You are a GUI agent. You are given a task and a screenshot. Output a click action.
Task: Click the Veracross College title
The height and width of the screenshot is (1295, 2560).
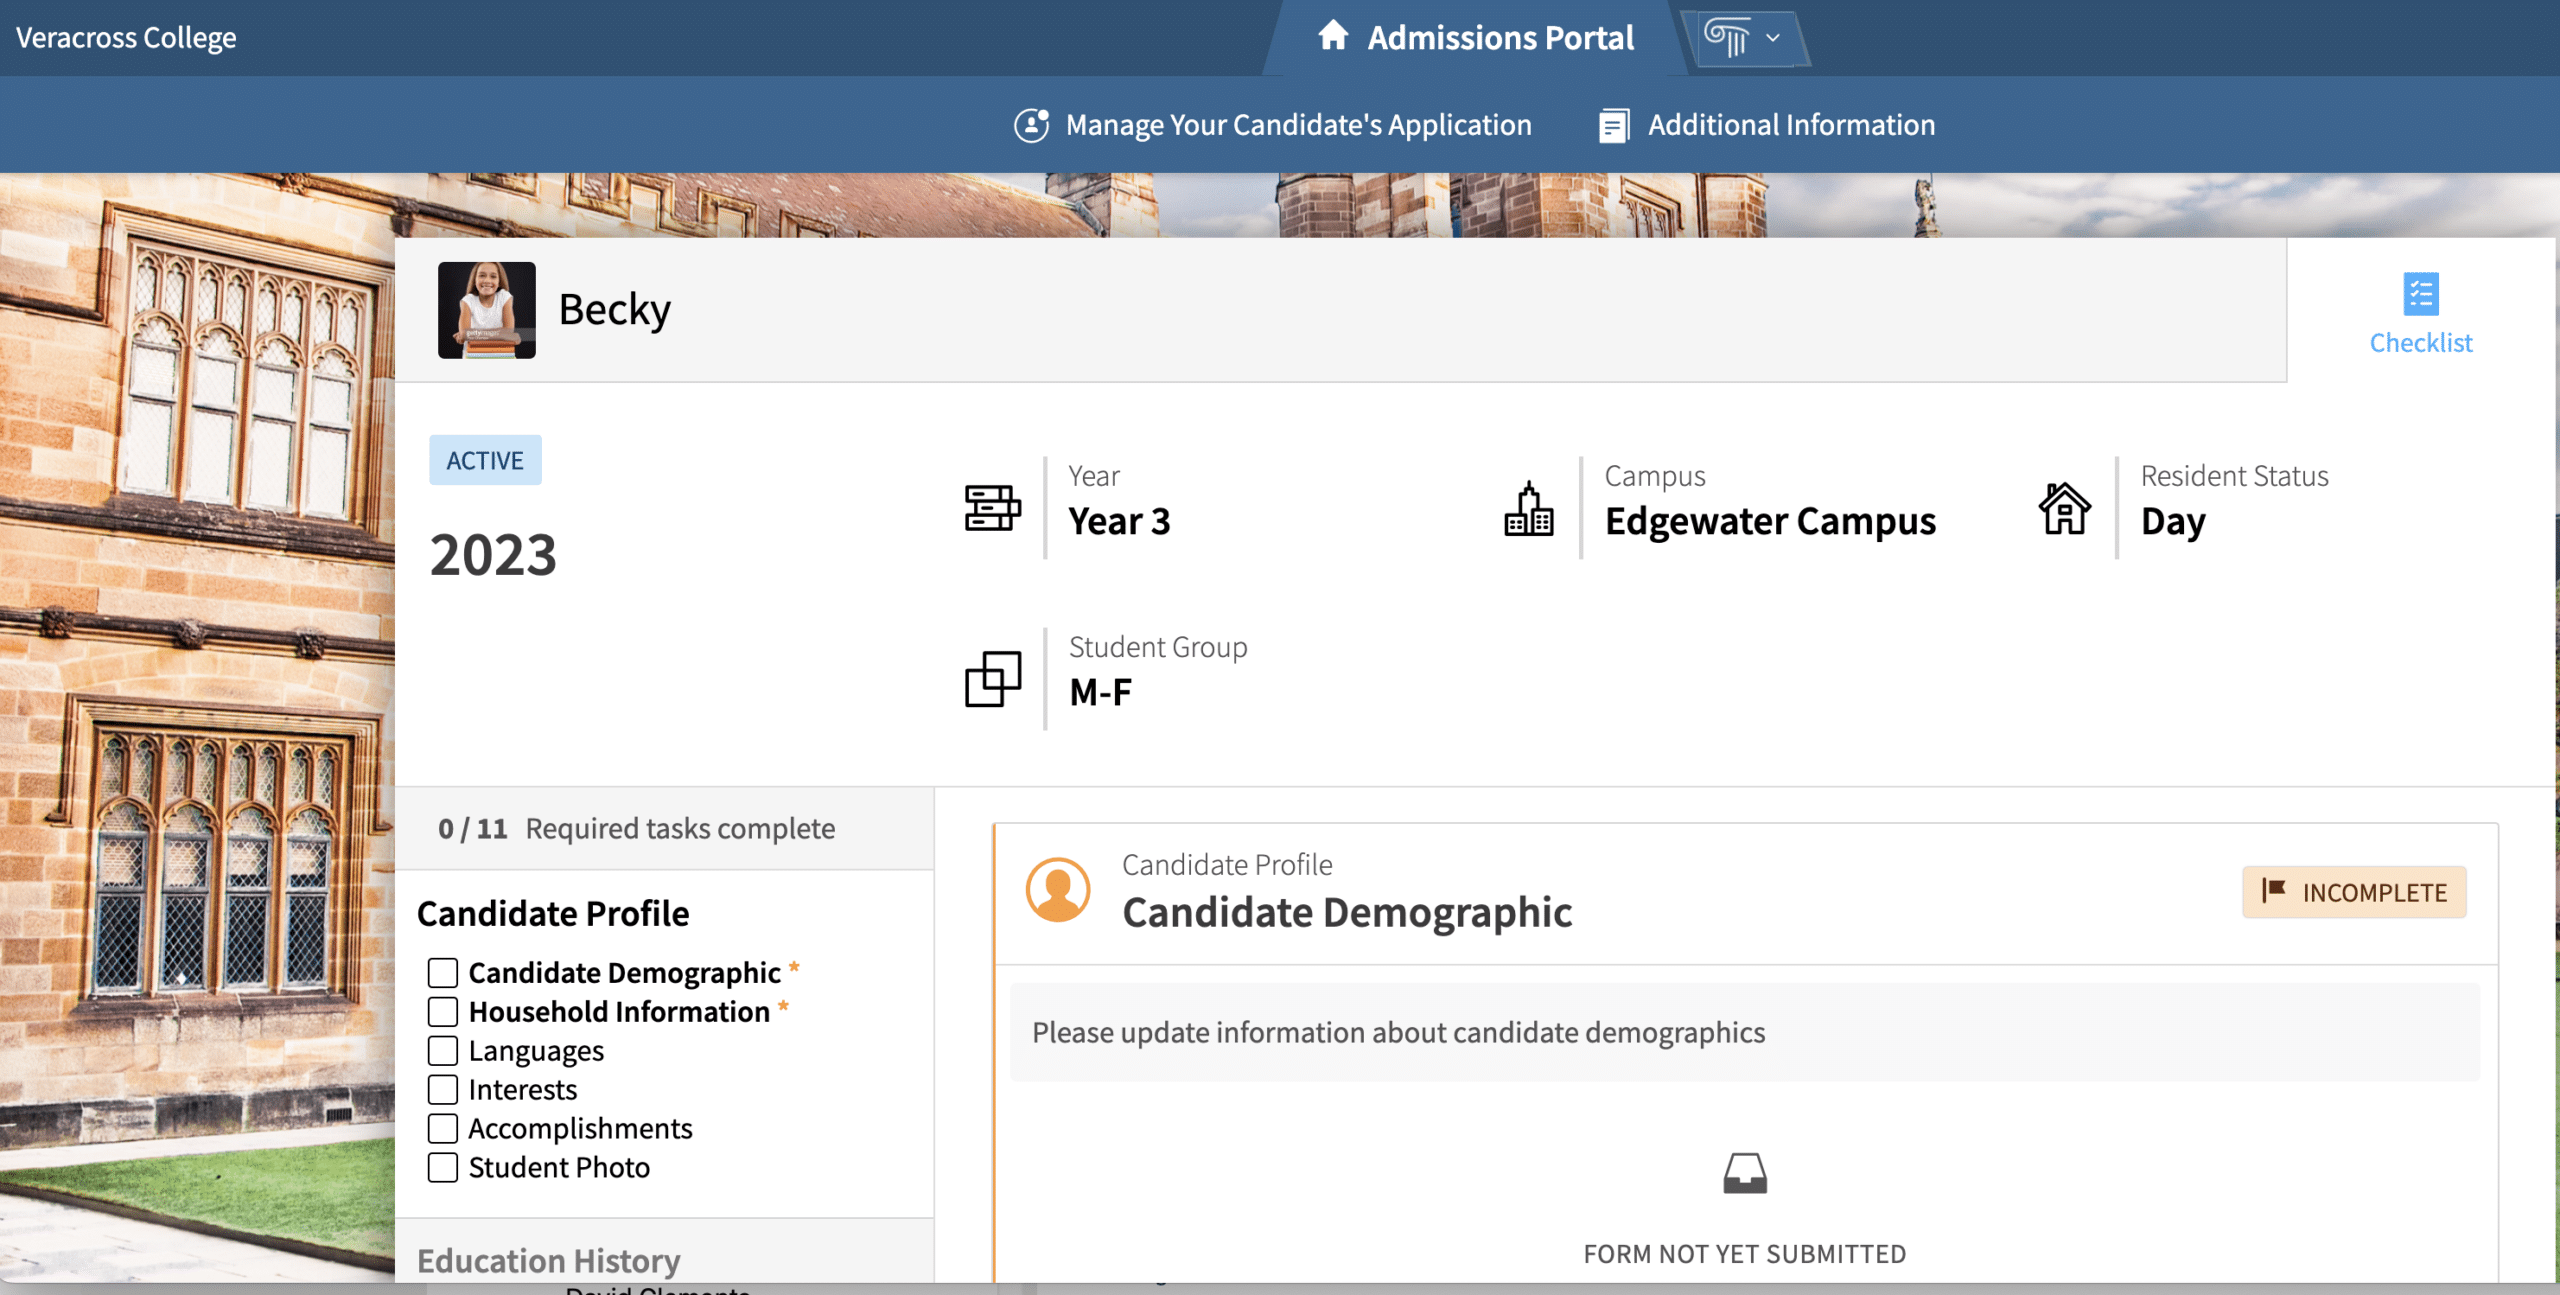(x=126, y=37)
